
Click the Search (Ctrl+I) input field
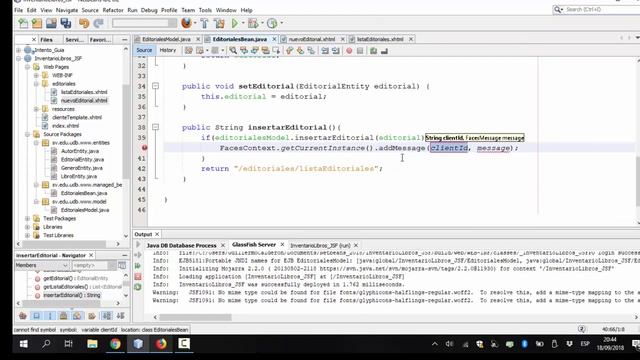pyautogui.click(x=602, y=9)
